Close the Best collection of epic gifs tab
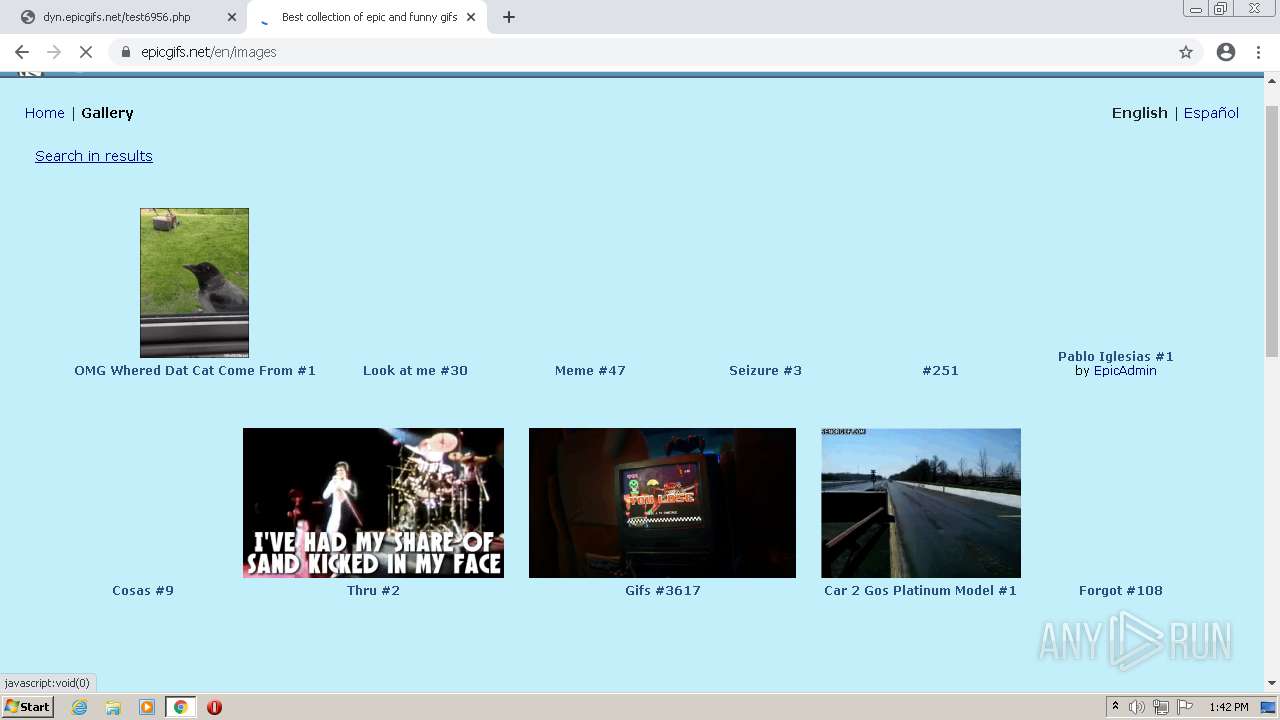The image size is (1280, 720). click(x=471, y=17)
